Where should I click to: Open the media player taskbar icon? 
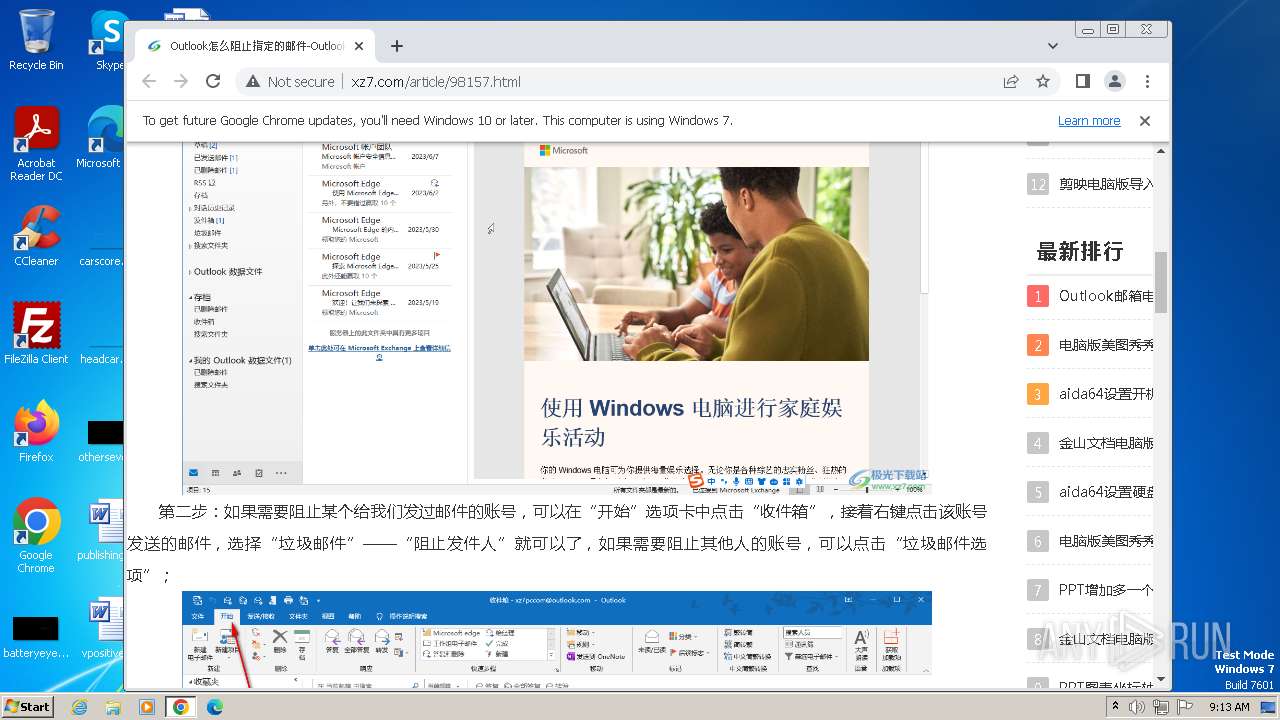pos(147,707)
